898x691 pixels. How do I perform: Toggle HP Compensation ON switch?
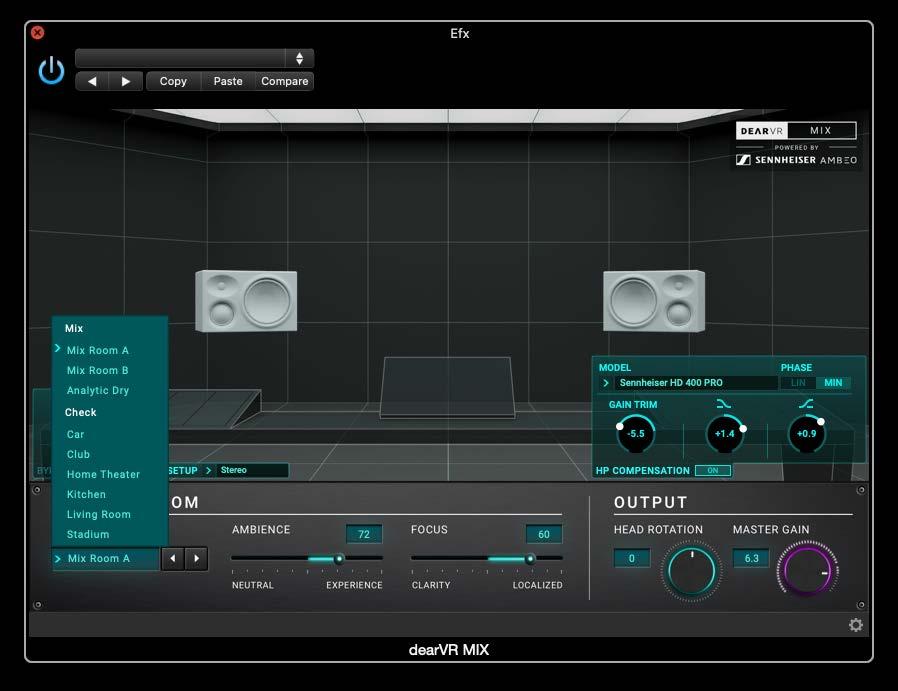pyautogui.click(x=713, y=471)
